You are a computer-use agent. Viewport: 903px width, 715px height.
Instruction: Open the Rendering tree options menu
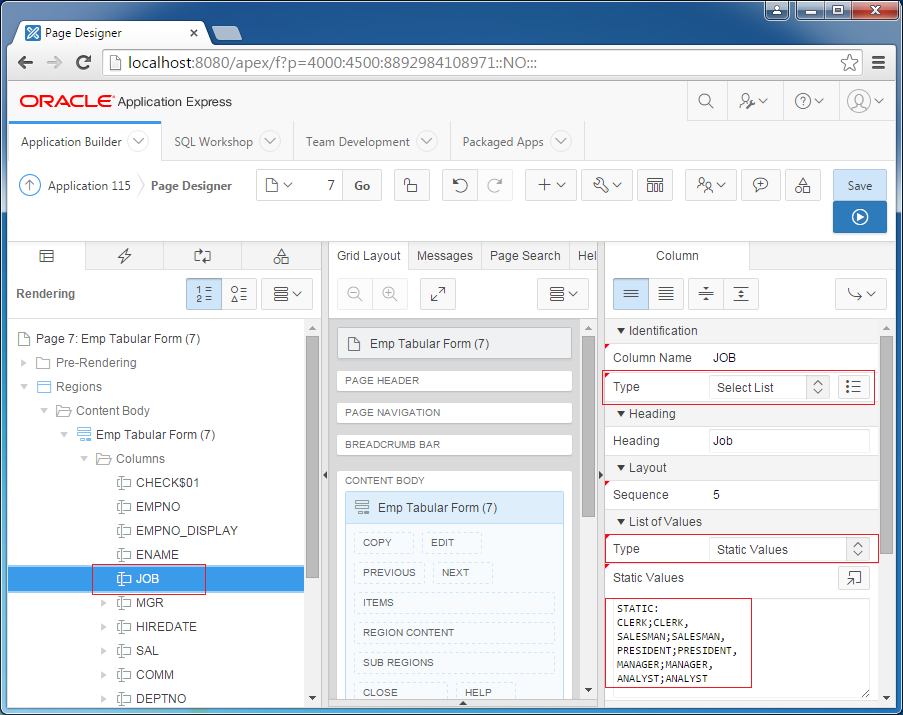click(287, 294)
